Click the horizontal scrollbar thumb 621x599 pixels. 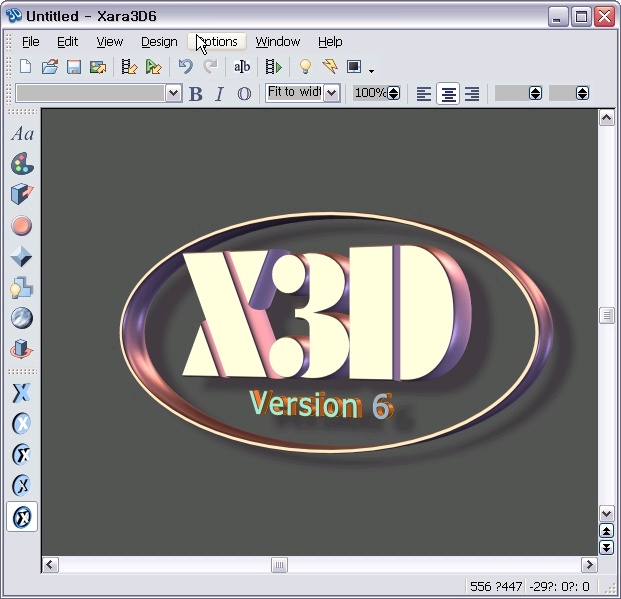tap(279, 565)
